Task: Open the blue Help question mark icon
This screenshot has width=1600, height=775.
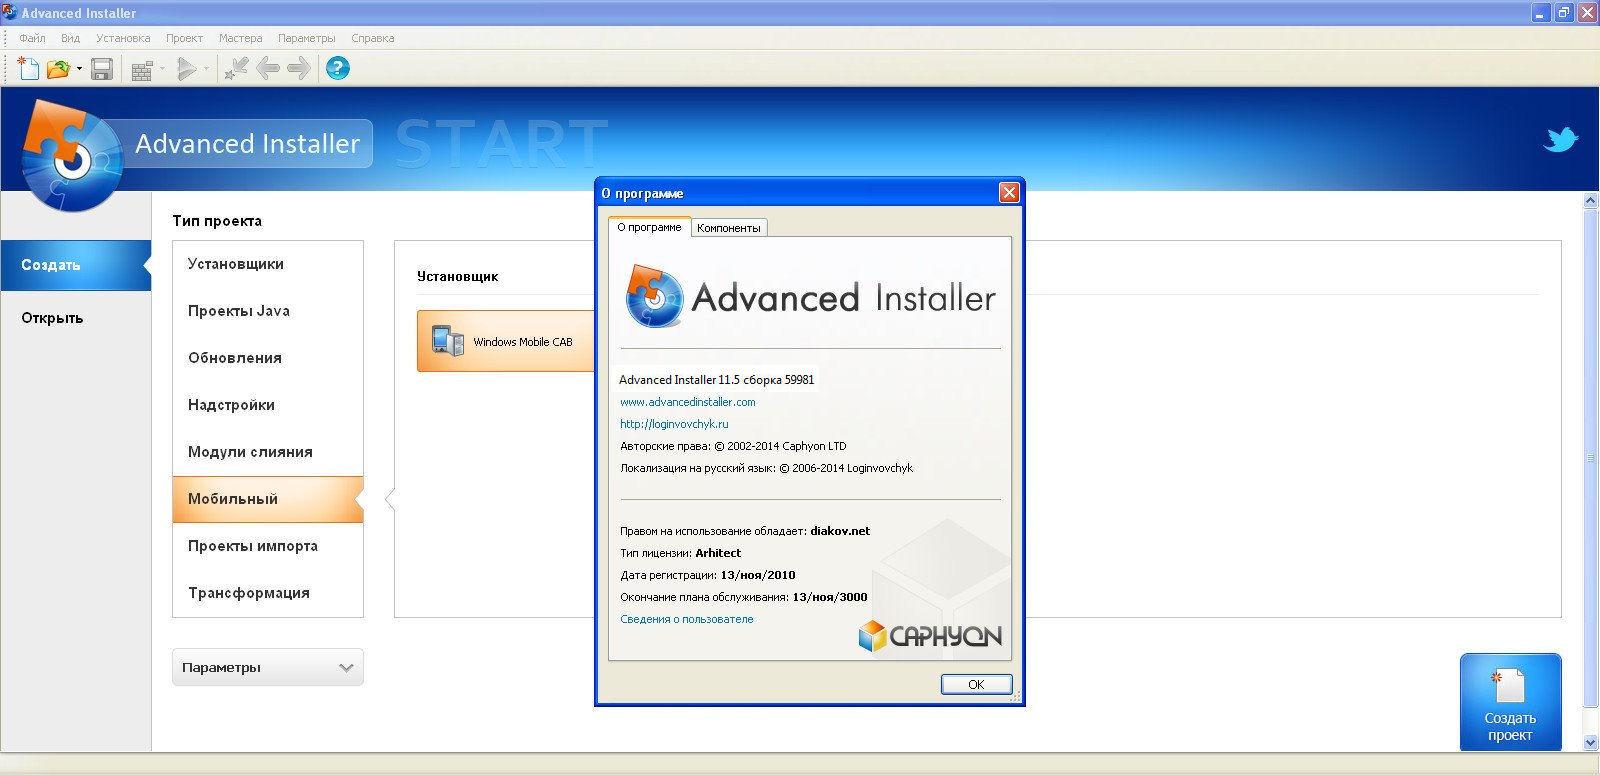Action: [338, 69]
